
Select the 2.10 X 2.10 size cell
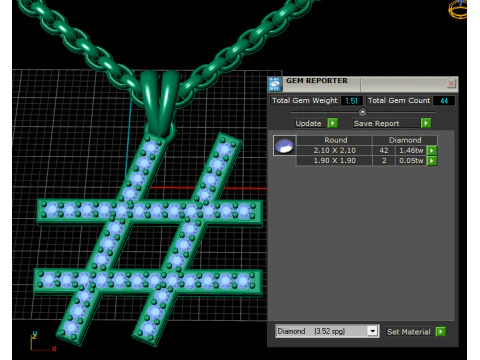click(x=334, y=150)
